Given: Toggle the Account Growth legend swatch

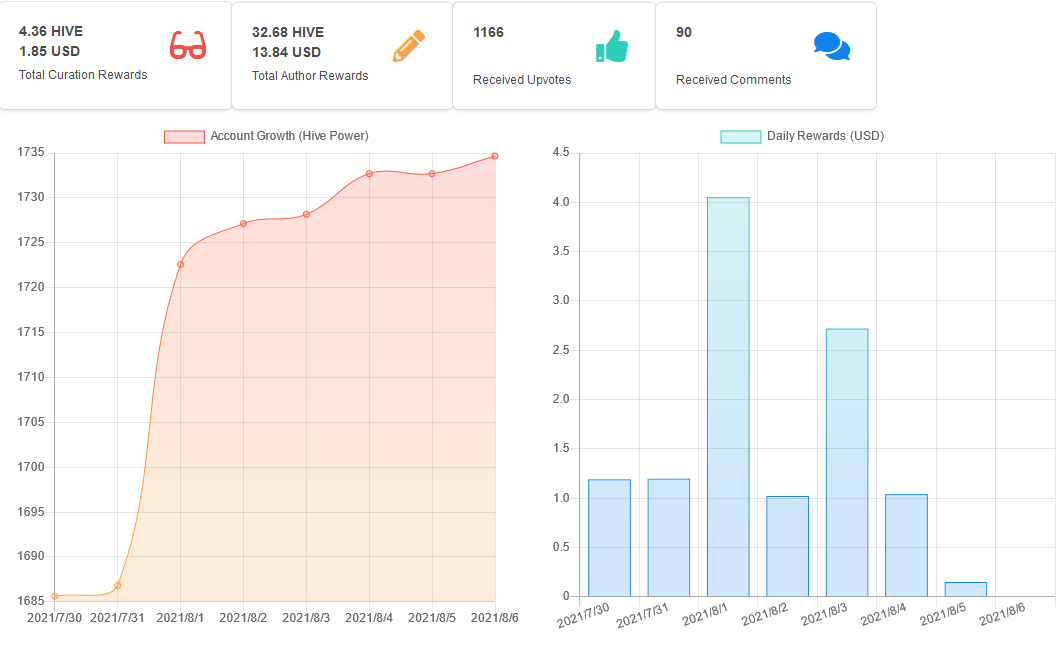Looking at the screenshot, I should click(x=184, y=137).
